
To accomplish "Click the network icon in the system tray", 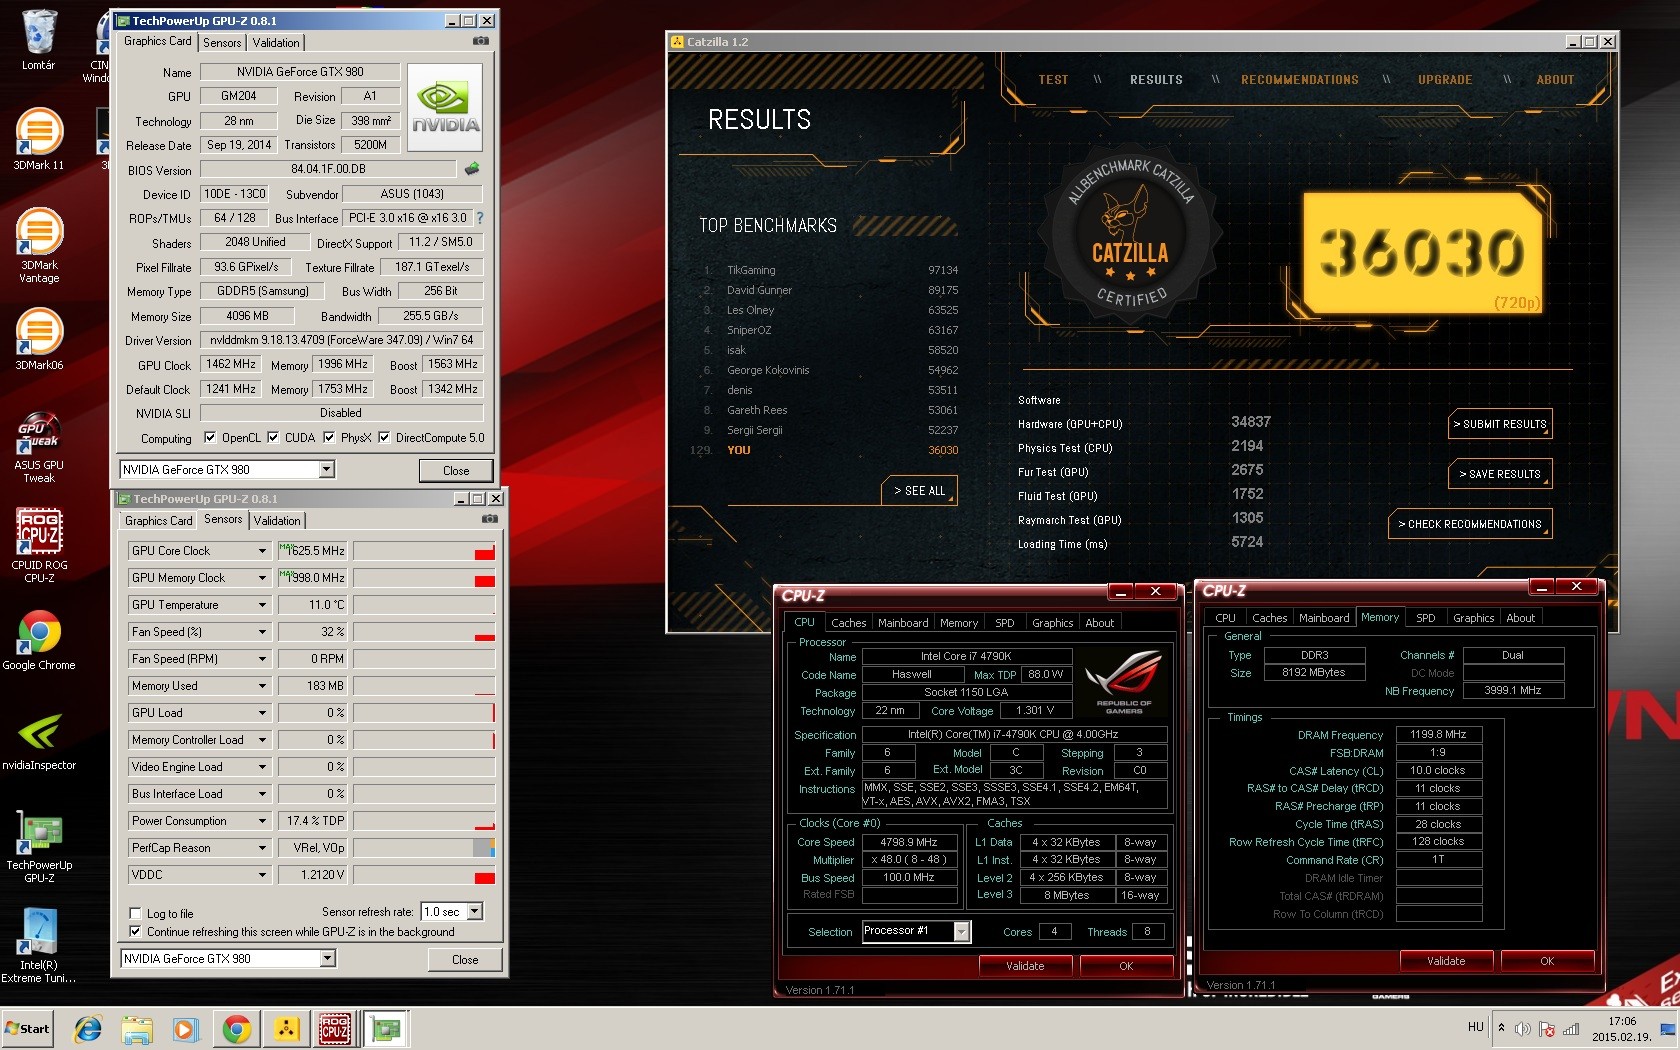I will pyautogui.click(x=1571, y=1028).
